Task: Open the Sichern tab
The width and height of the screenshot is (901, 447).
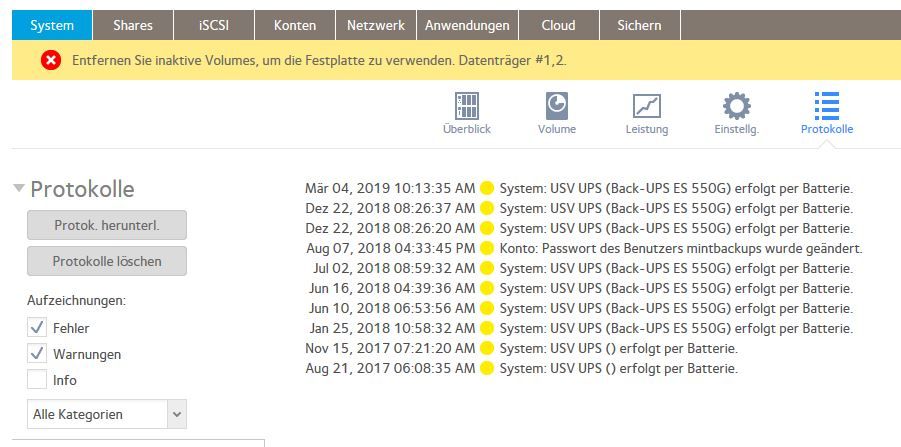Action: [x=640, y=25]
